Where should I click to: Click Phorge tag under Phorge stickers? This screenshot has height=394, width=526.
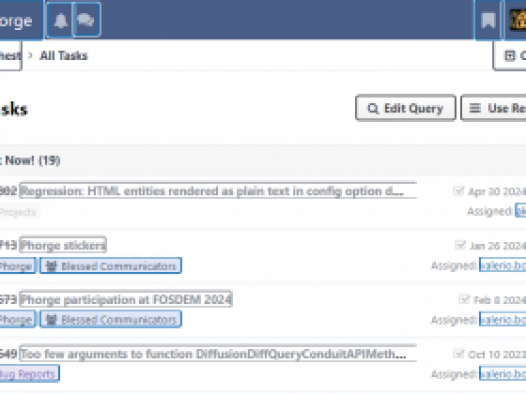(17, 266)
